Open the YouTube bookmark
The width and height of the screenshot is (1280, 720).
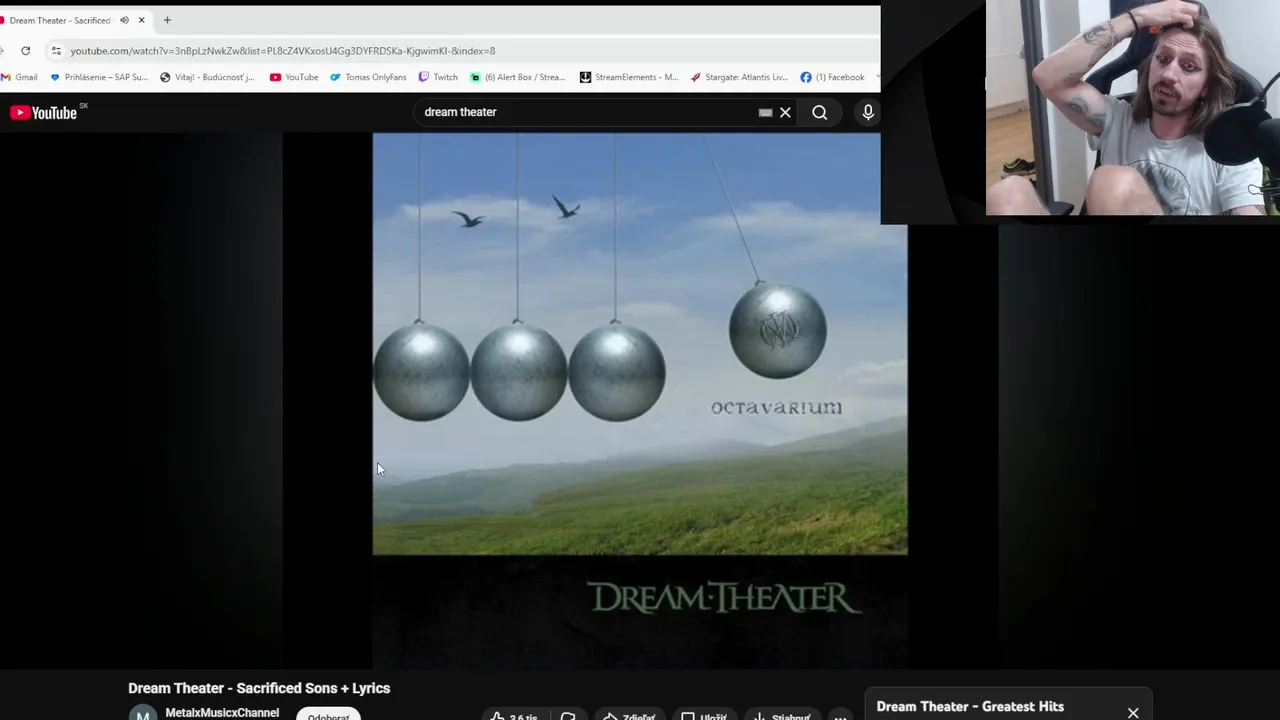tap(294, 77)
